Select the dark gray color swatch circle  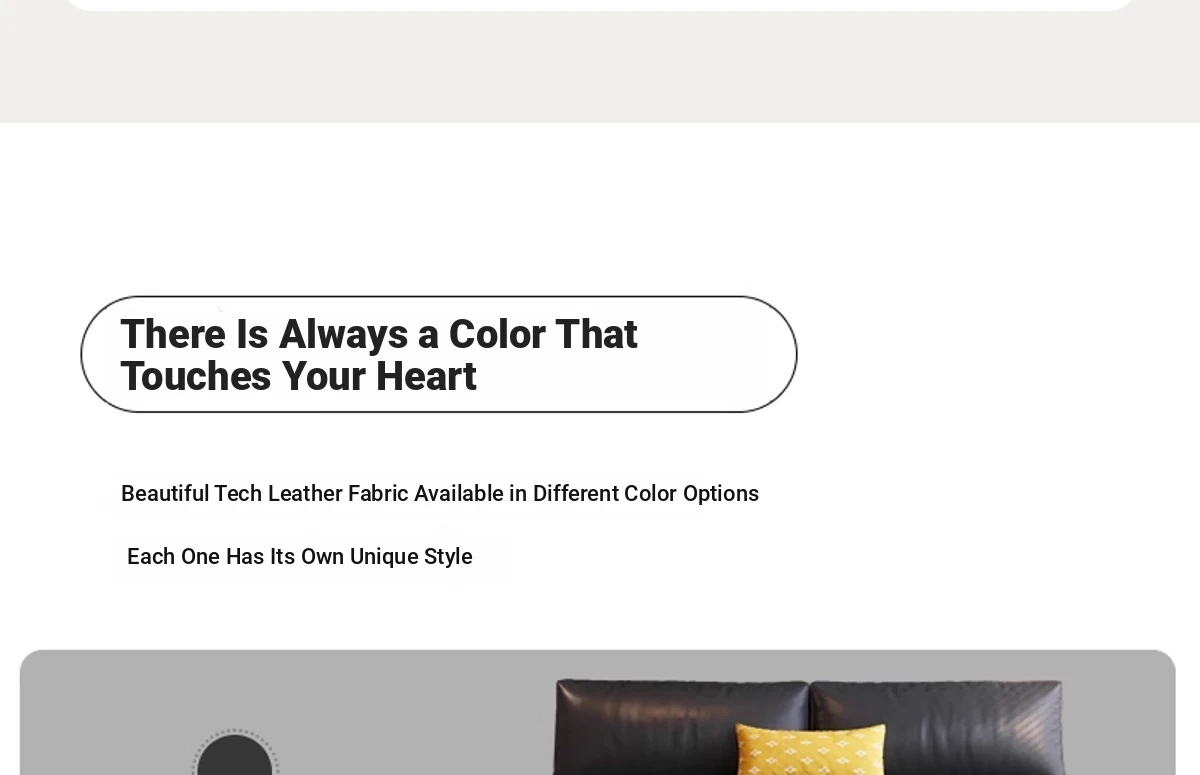coord(235,760)
